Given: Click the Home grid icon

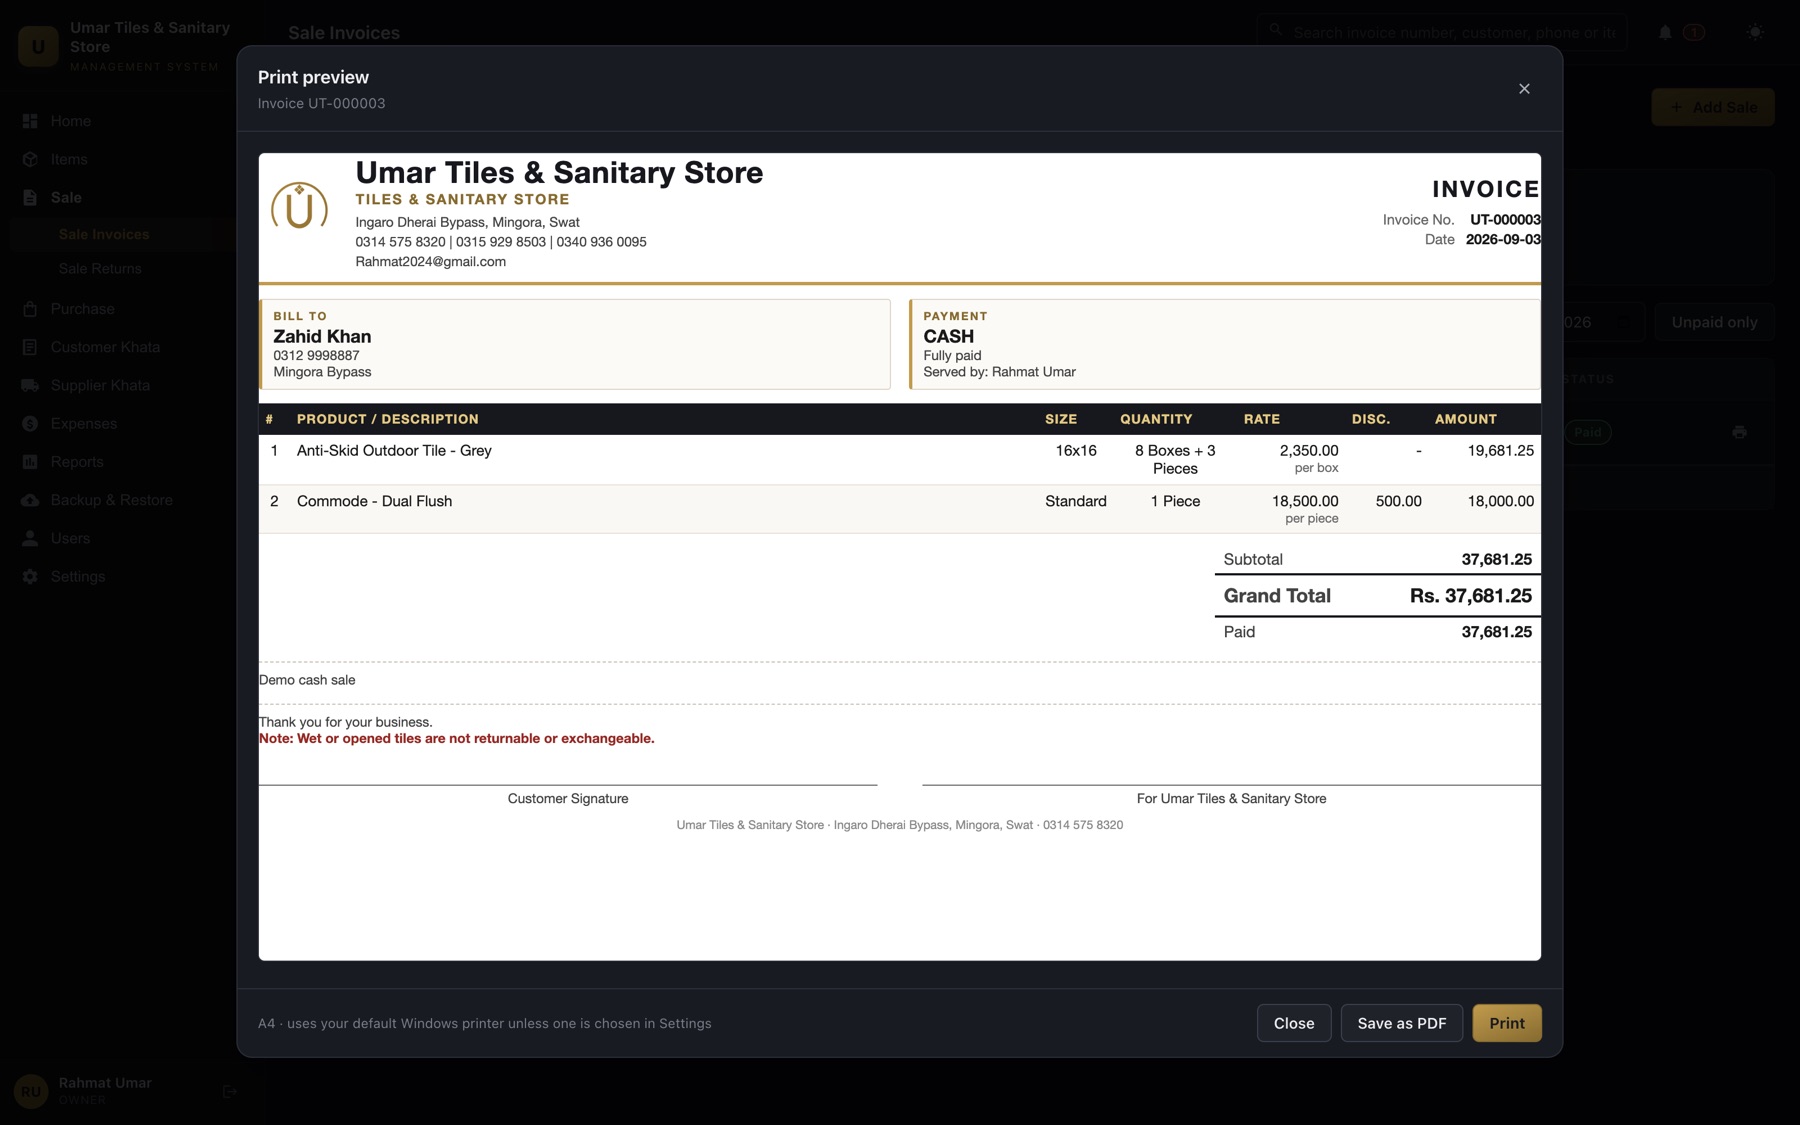Looking at the screenshot, I should click(30, 121).
